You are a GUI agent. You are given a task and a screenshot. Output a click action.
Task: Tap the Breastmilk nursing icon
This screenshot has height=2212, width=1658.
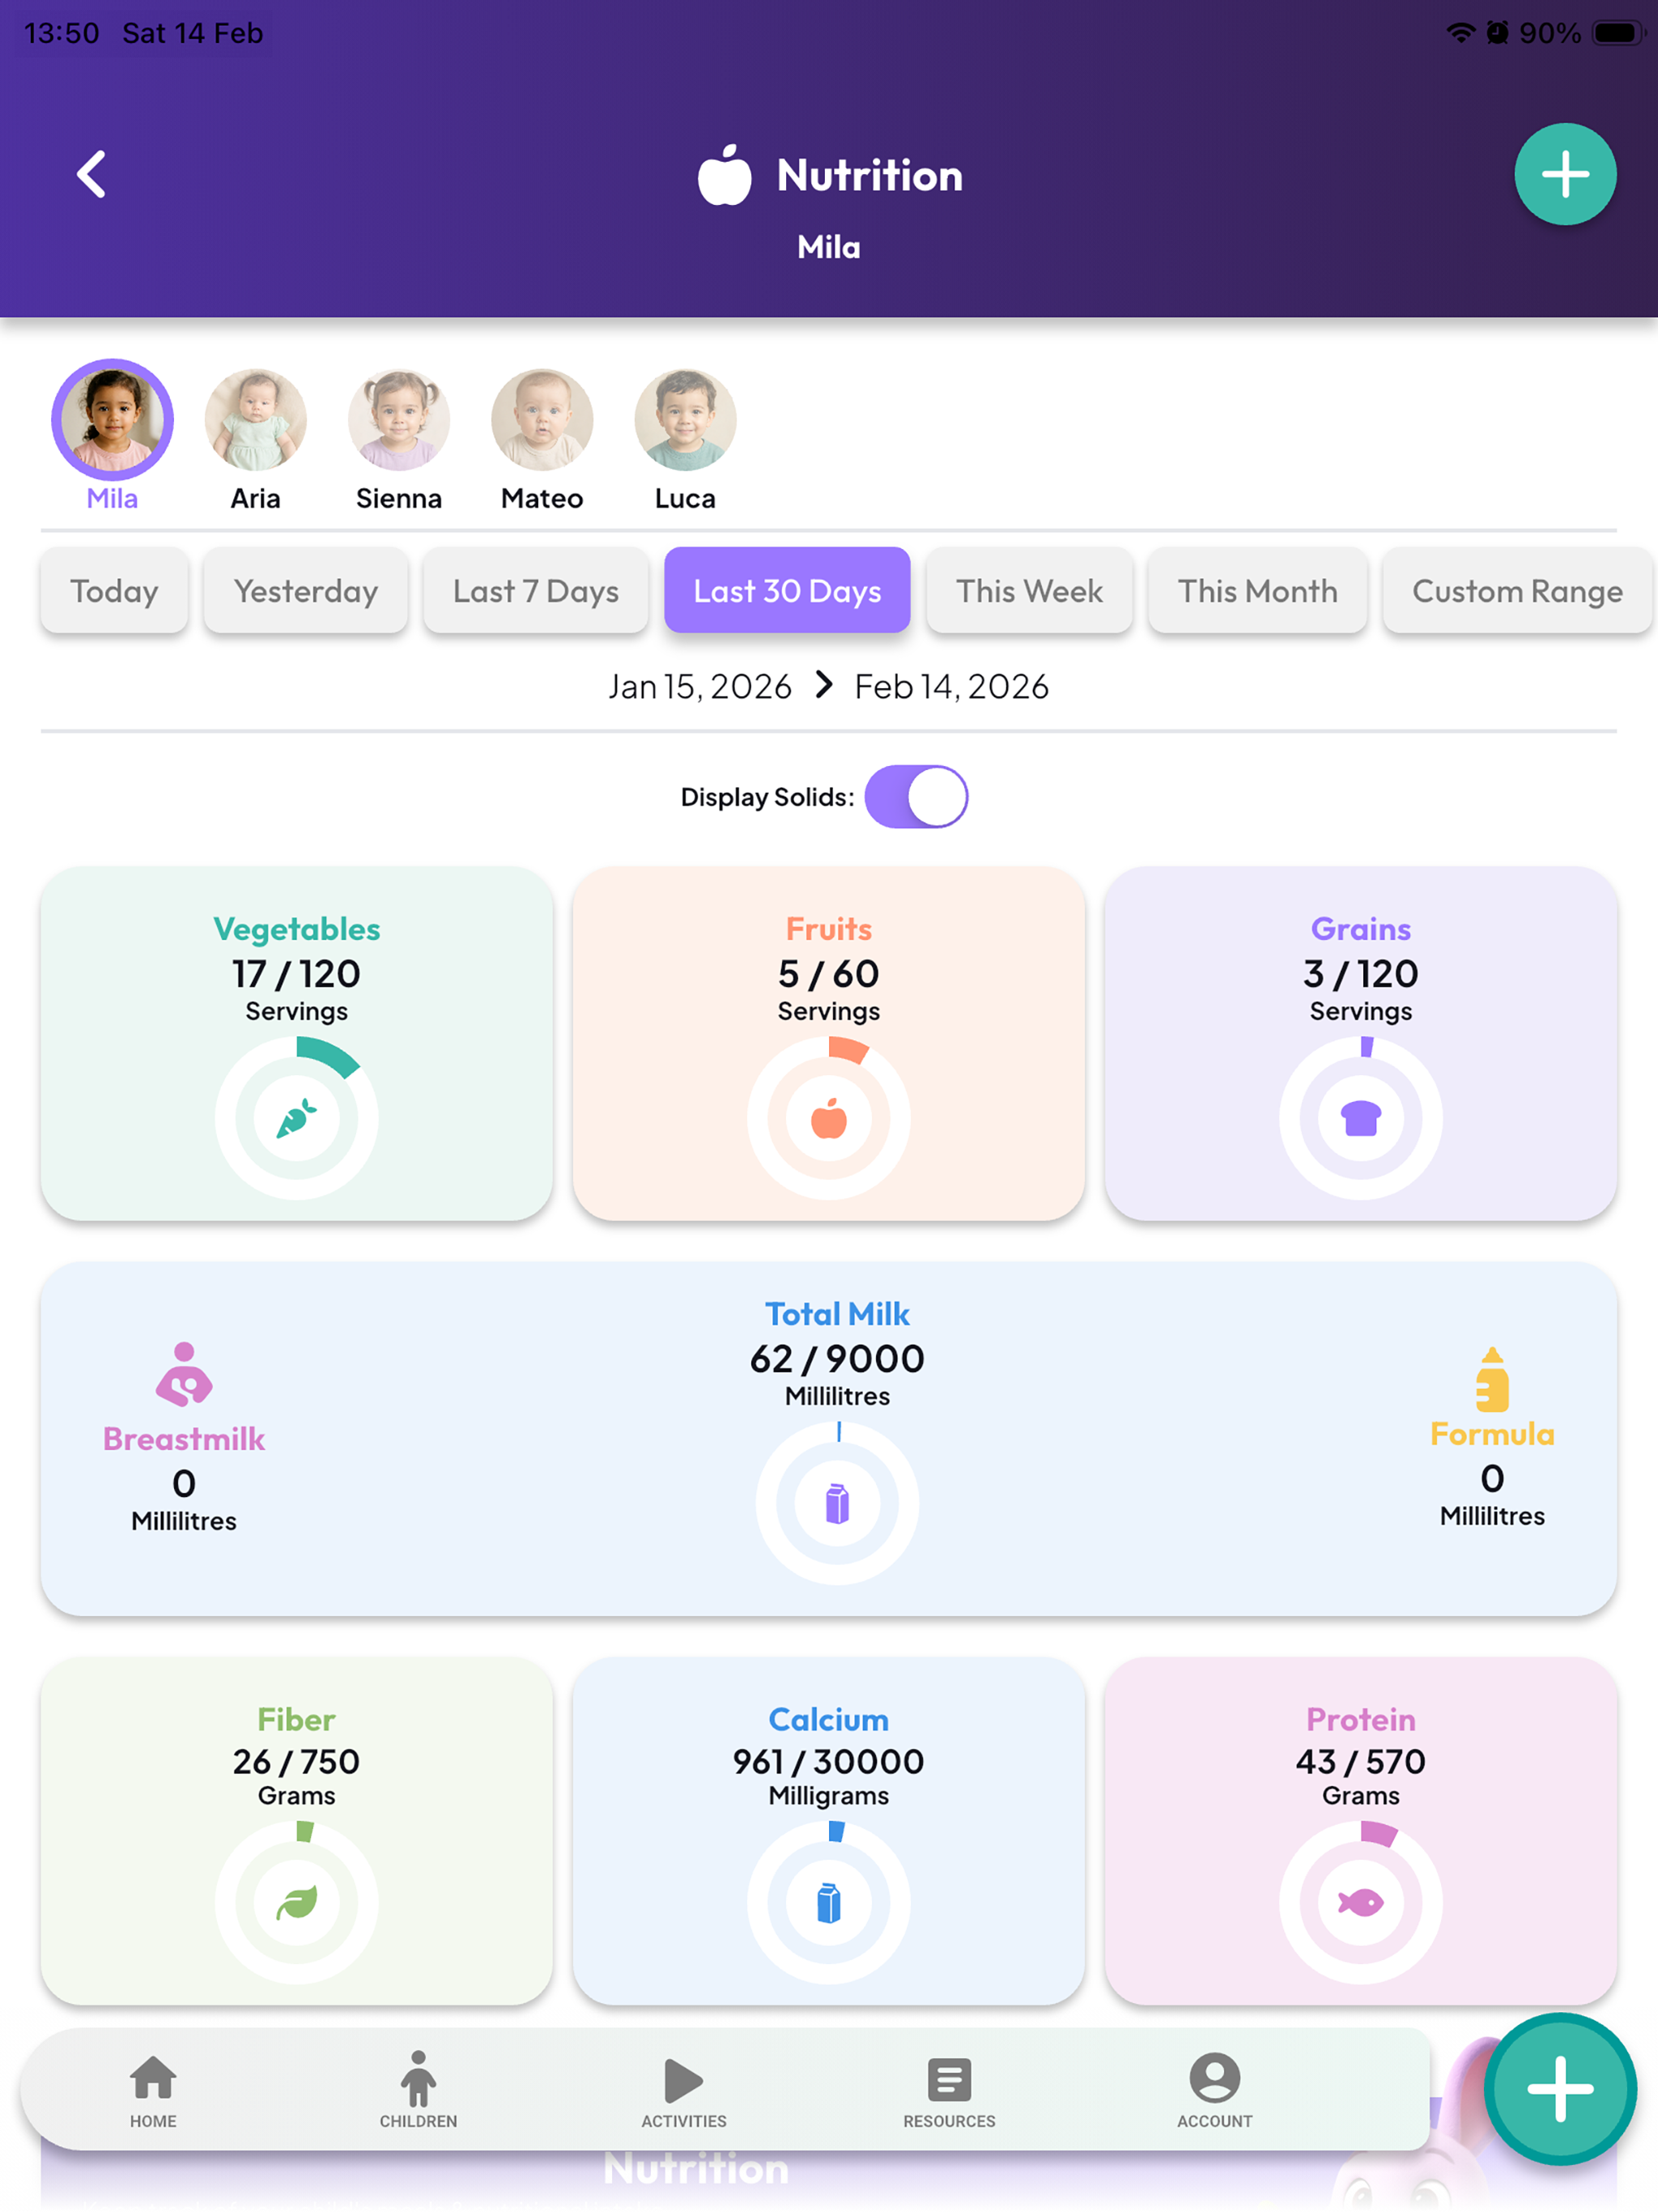(x=184, y=1374)
